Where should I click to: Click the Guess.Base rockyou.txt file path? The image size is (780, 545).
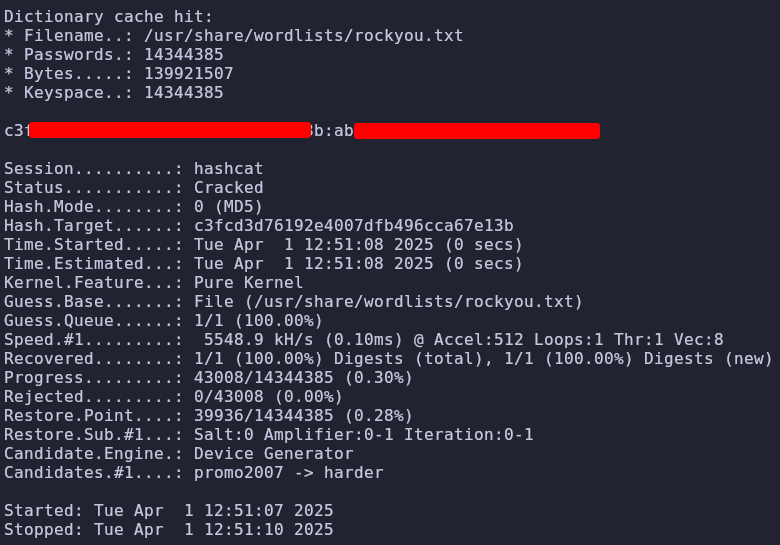(x=388, y=301)
